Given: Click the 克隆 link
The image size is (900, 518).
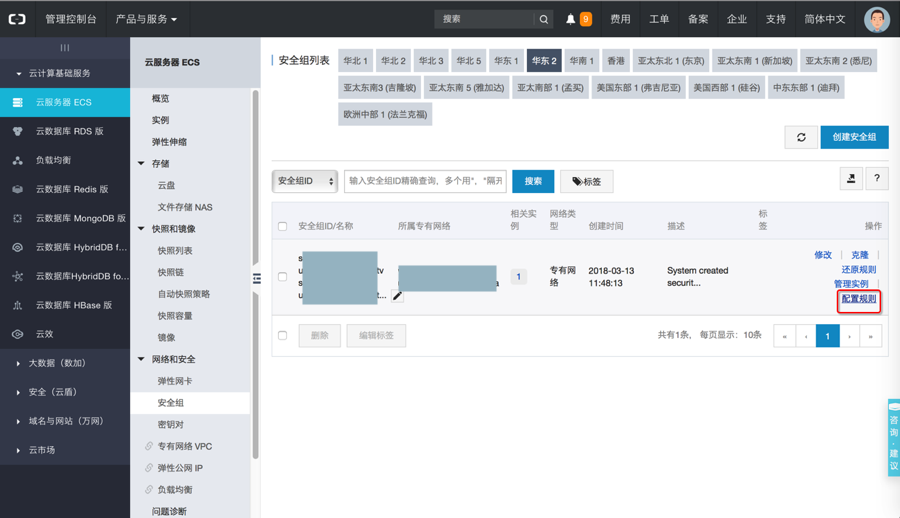Looking at the screenshot, I should point(860,255).
